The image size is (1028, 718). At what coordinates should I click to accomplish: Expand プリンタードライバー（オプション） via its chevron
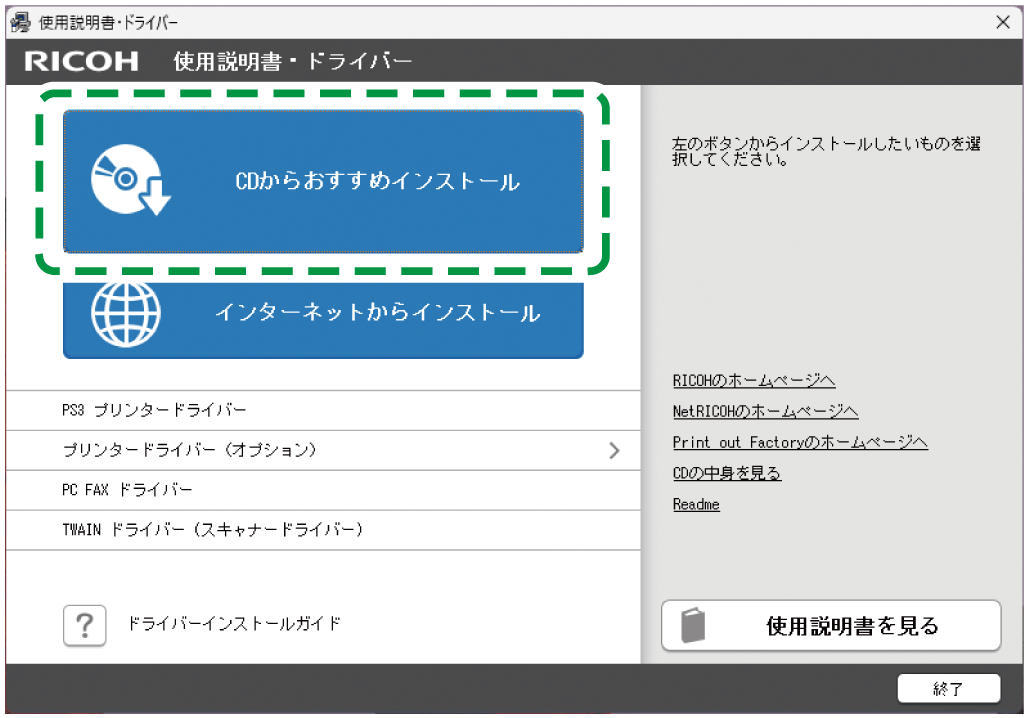616,450
